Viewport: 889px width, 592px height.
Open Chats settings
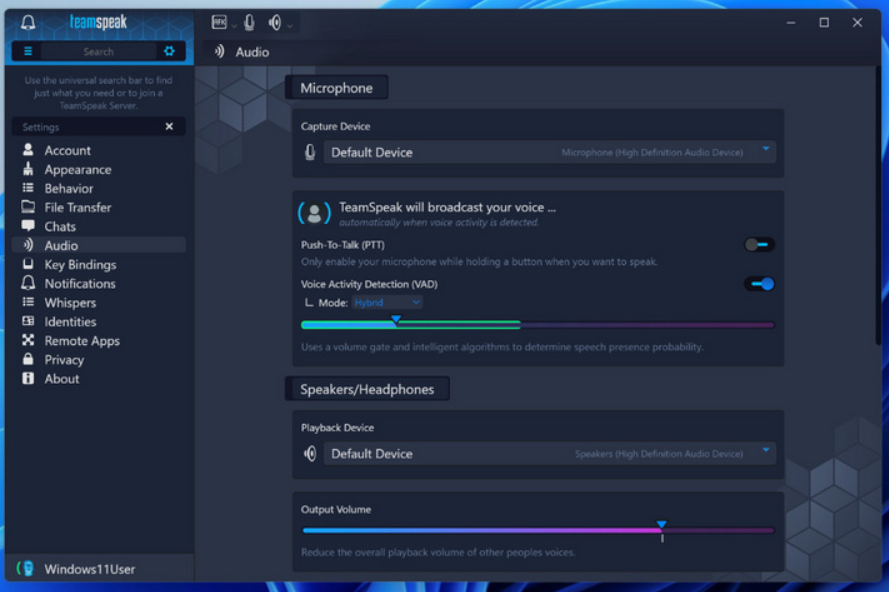99,226
